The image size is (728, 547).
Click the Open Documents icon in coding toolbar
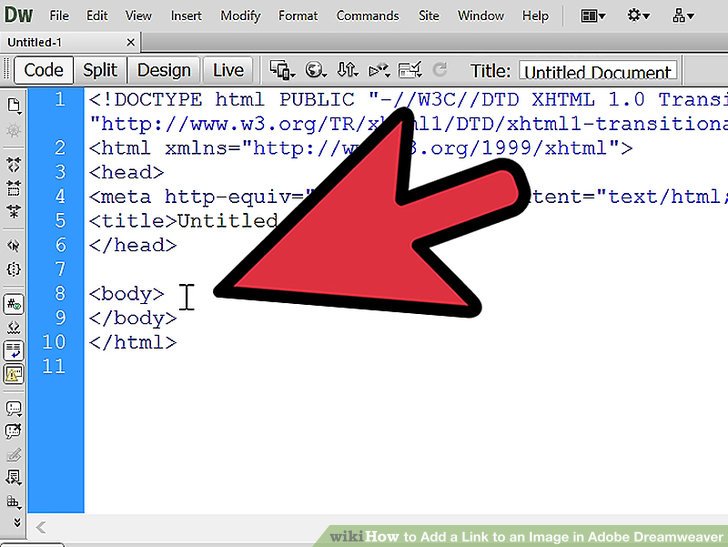pyautogui.click(x=14, y=105)
